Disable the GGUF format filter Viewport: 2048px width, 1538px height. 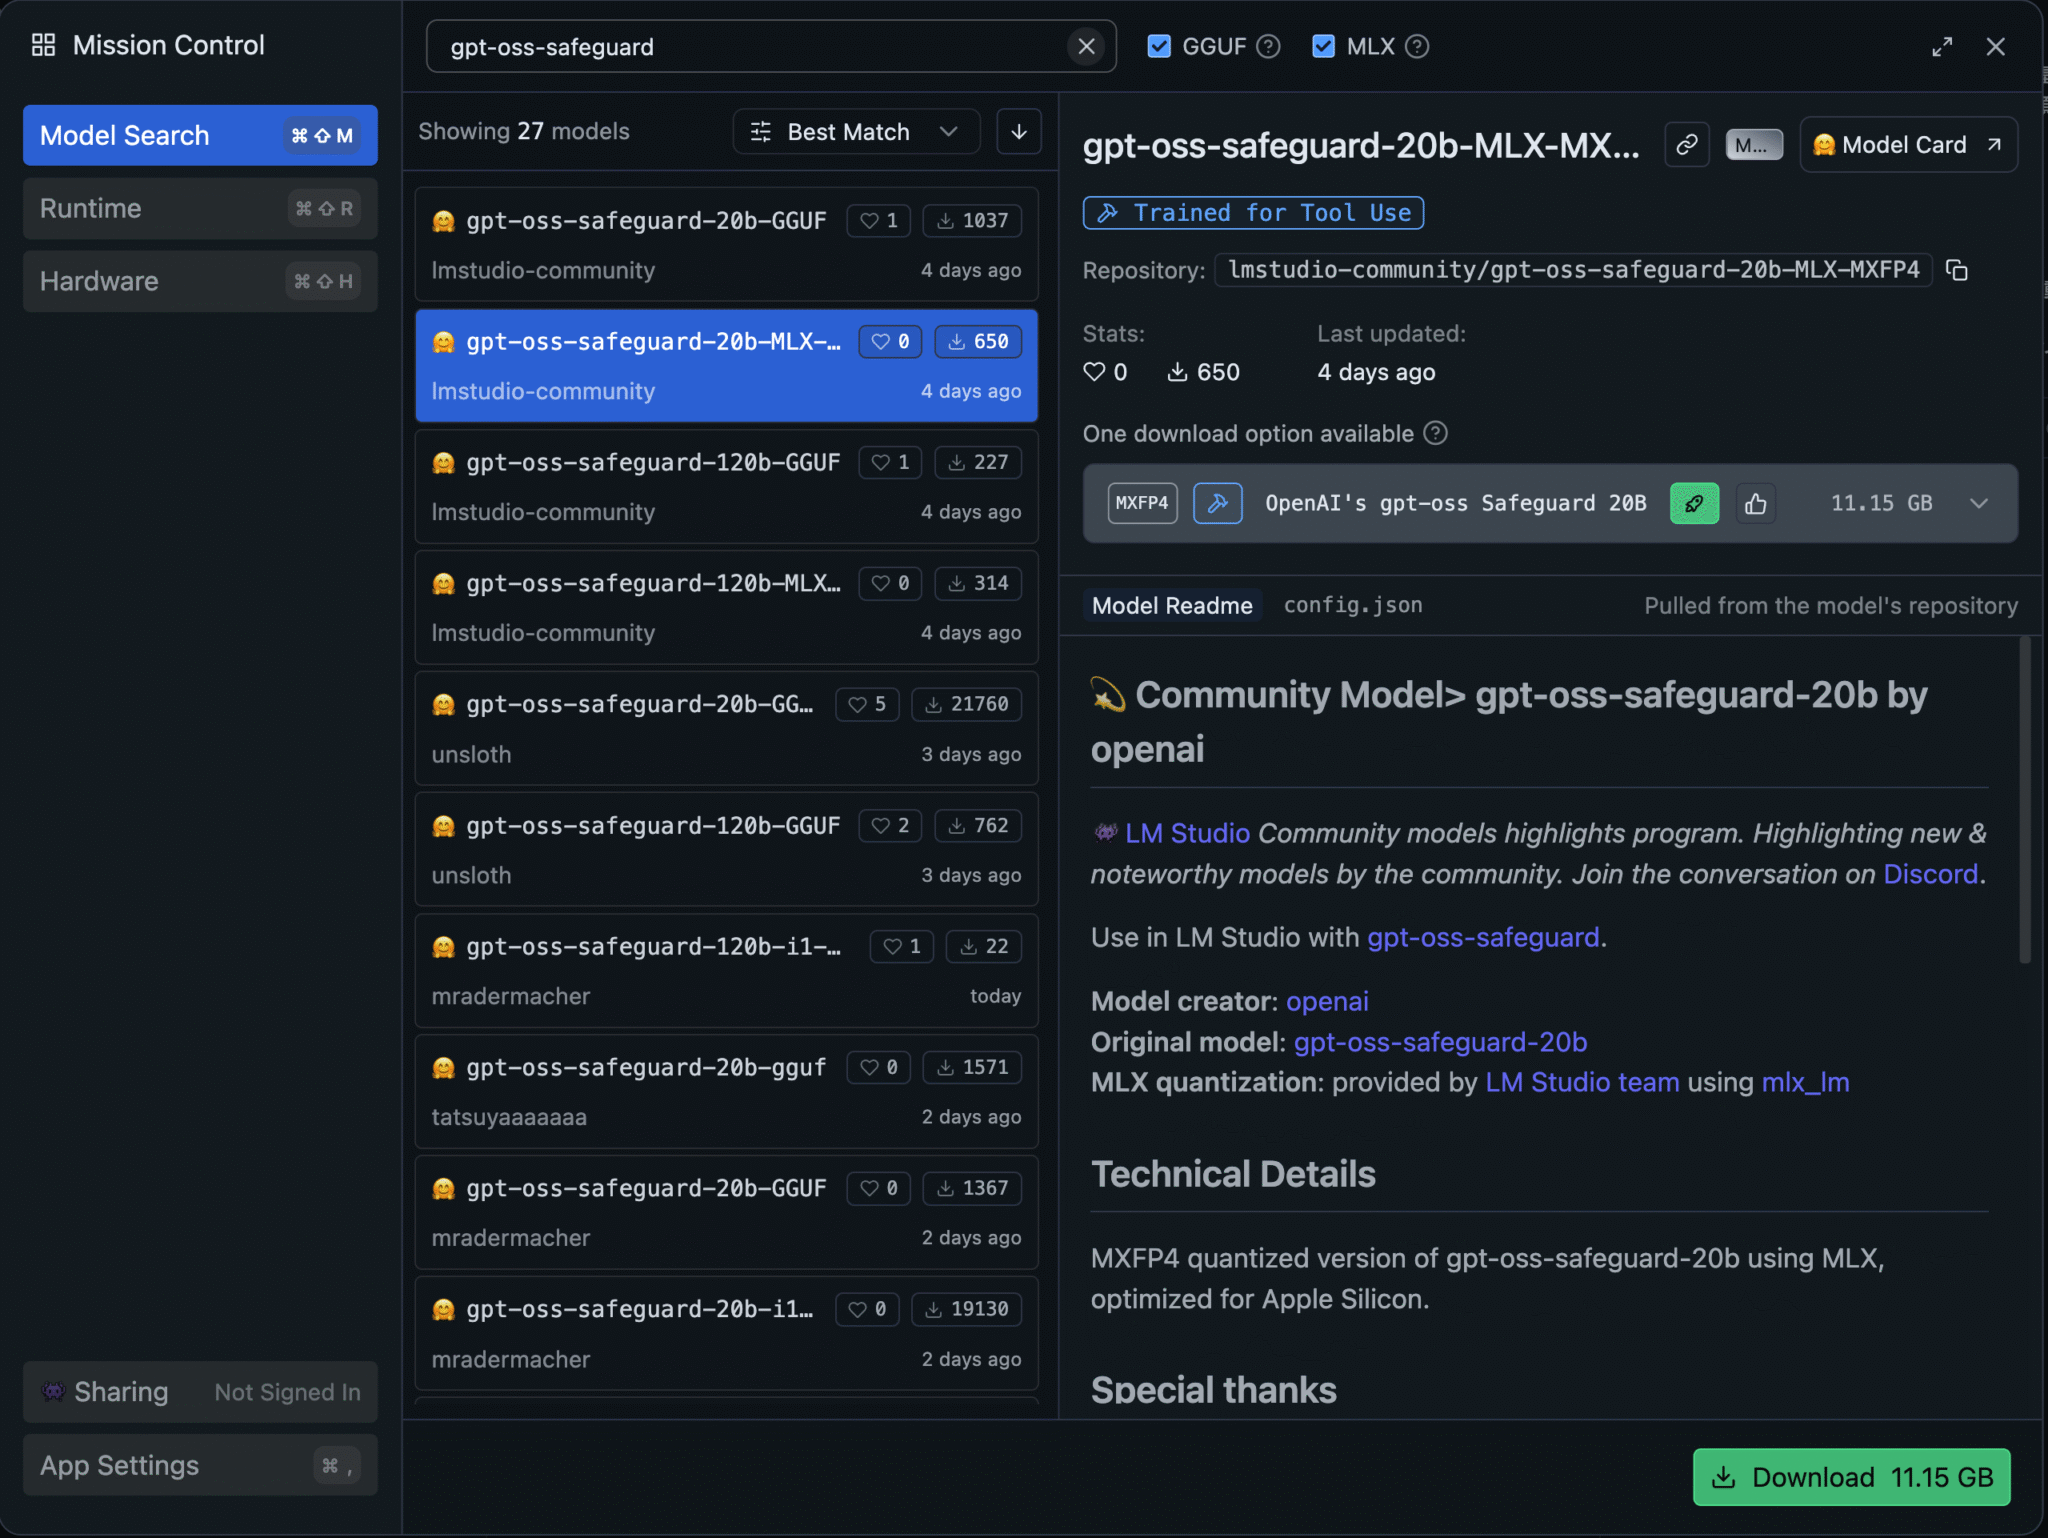point(1160,46)
